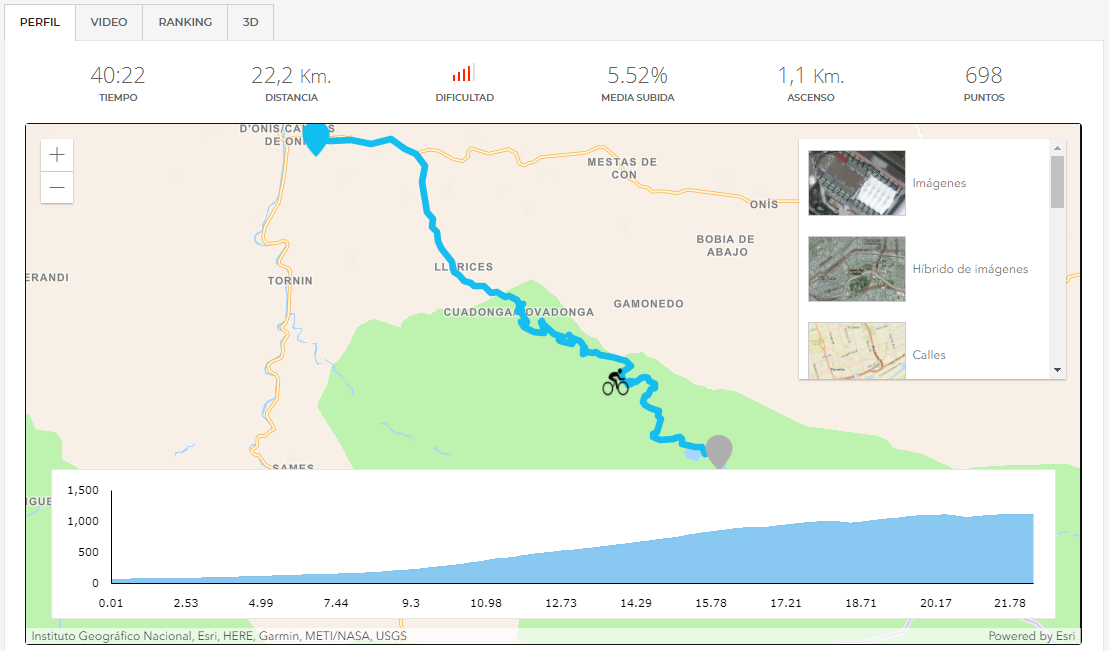This screenshot has width=1109, height=651.
Task: Click the Powered by Esri link
Action: [x=1031, y=636]
